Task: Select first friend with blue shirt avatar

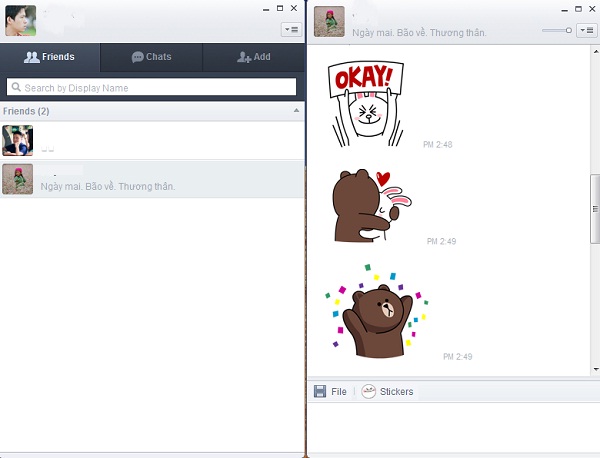Action: 152,141
